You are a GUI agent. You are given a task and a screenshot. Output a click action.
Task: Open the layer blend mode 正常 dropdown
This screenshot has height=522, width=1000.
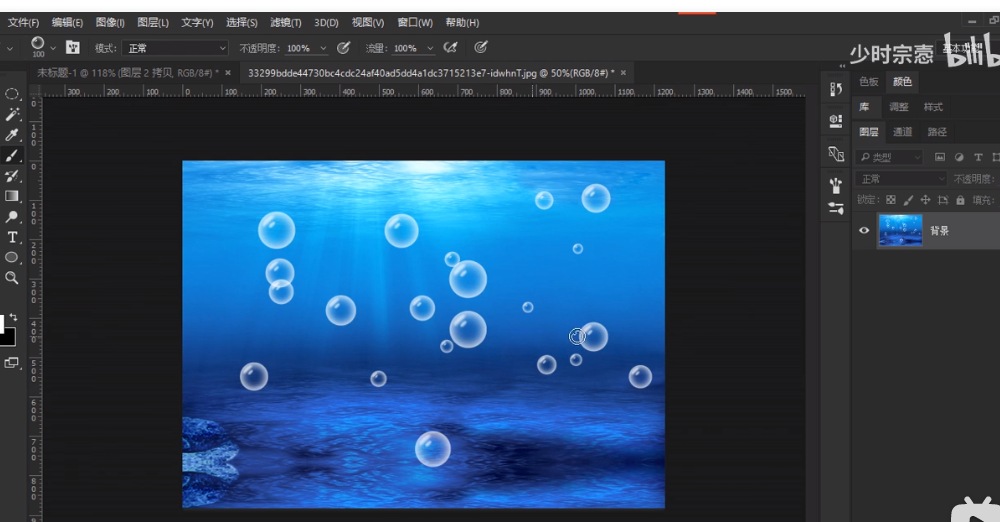tap(901, 179)
